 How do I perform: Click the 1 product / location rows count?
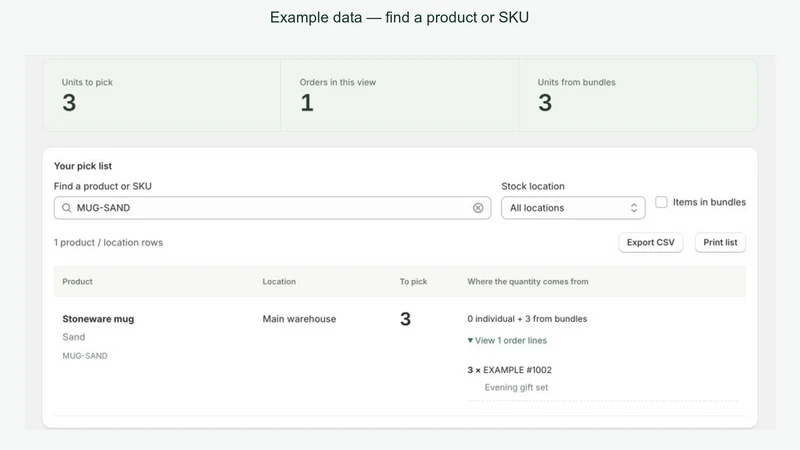108,242
